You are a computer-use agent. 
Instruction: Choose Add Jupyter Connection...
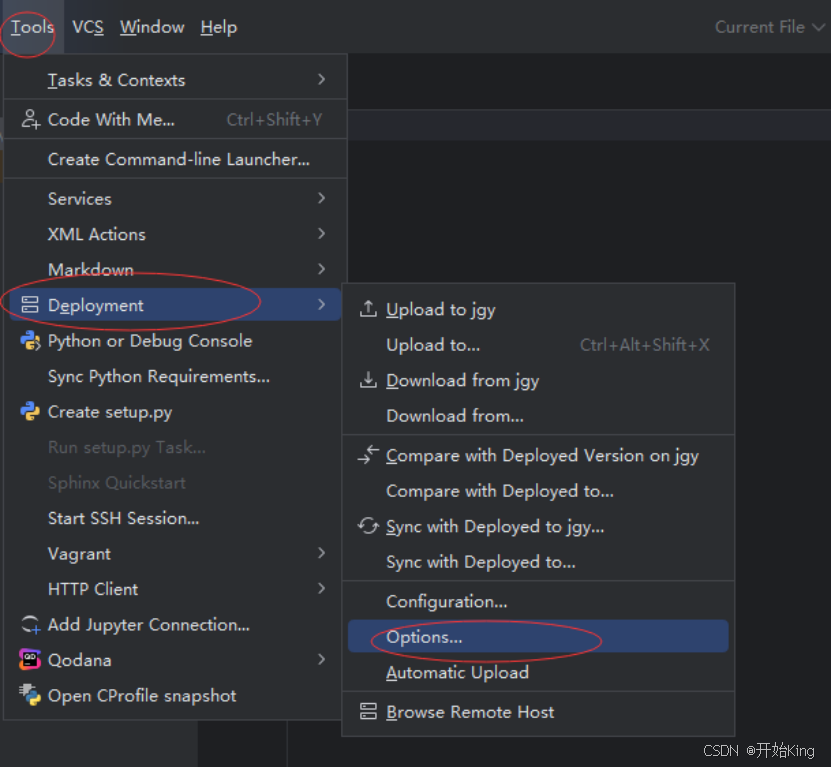[175, 624]
